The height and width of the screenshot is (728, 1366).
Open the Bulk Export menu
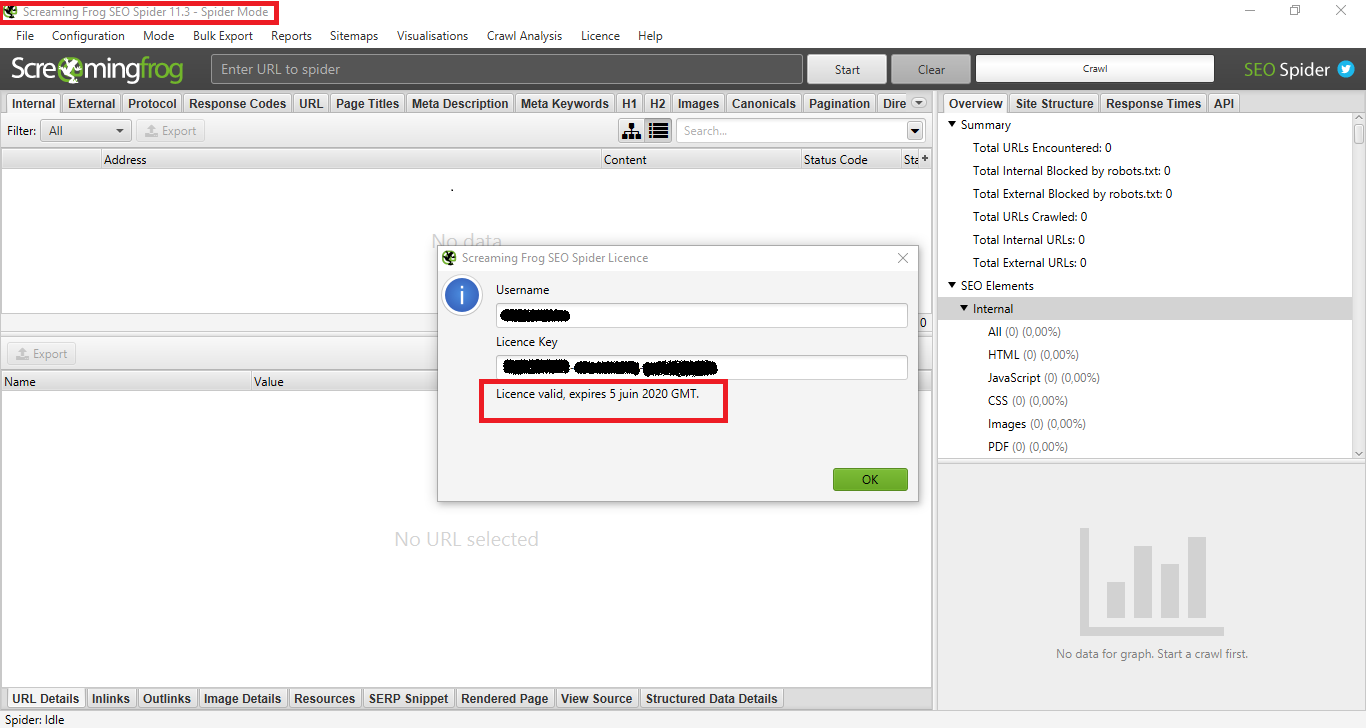click(x=222, y=35)
